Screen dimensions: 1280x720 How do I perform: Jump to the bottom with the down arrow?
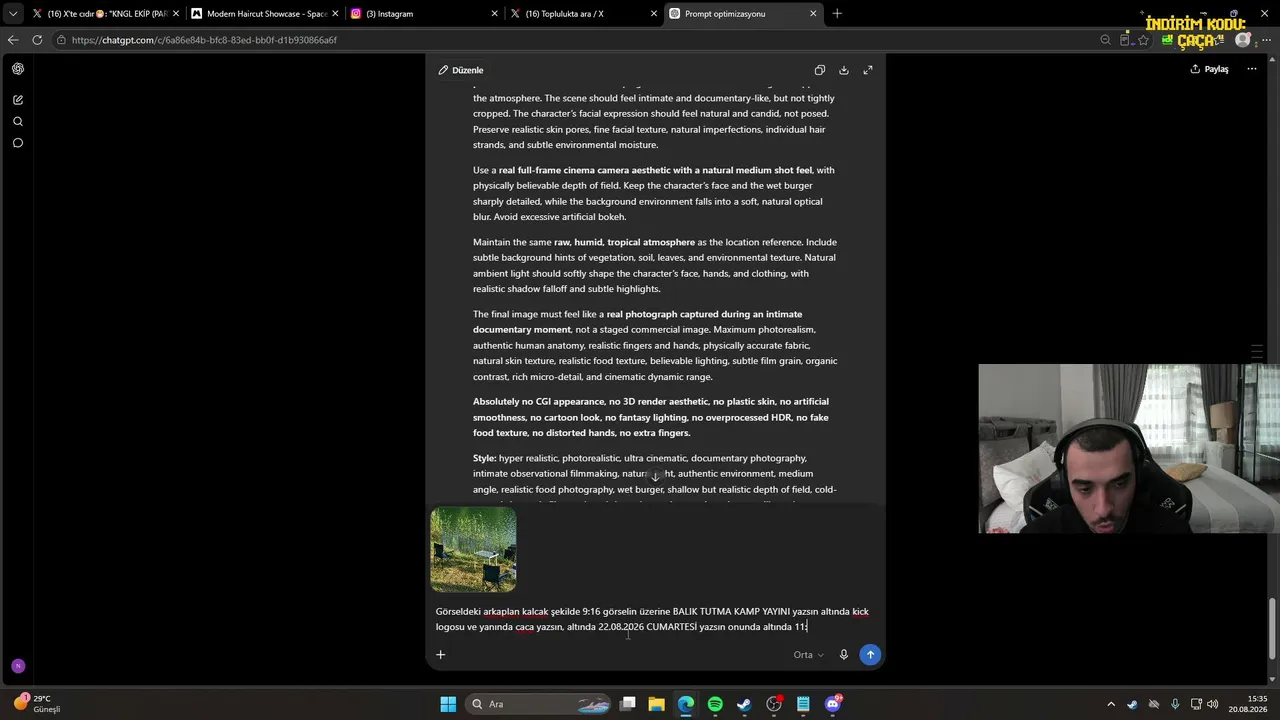coord(655,477)
